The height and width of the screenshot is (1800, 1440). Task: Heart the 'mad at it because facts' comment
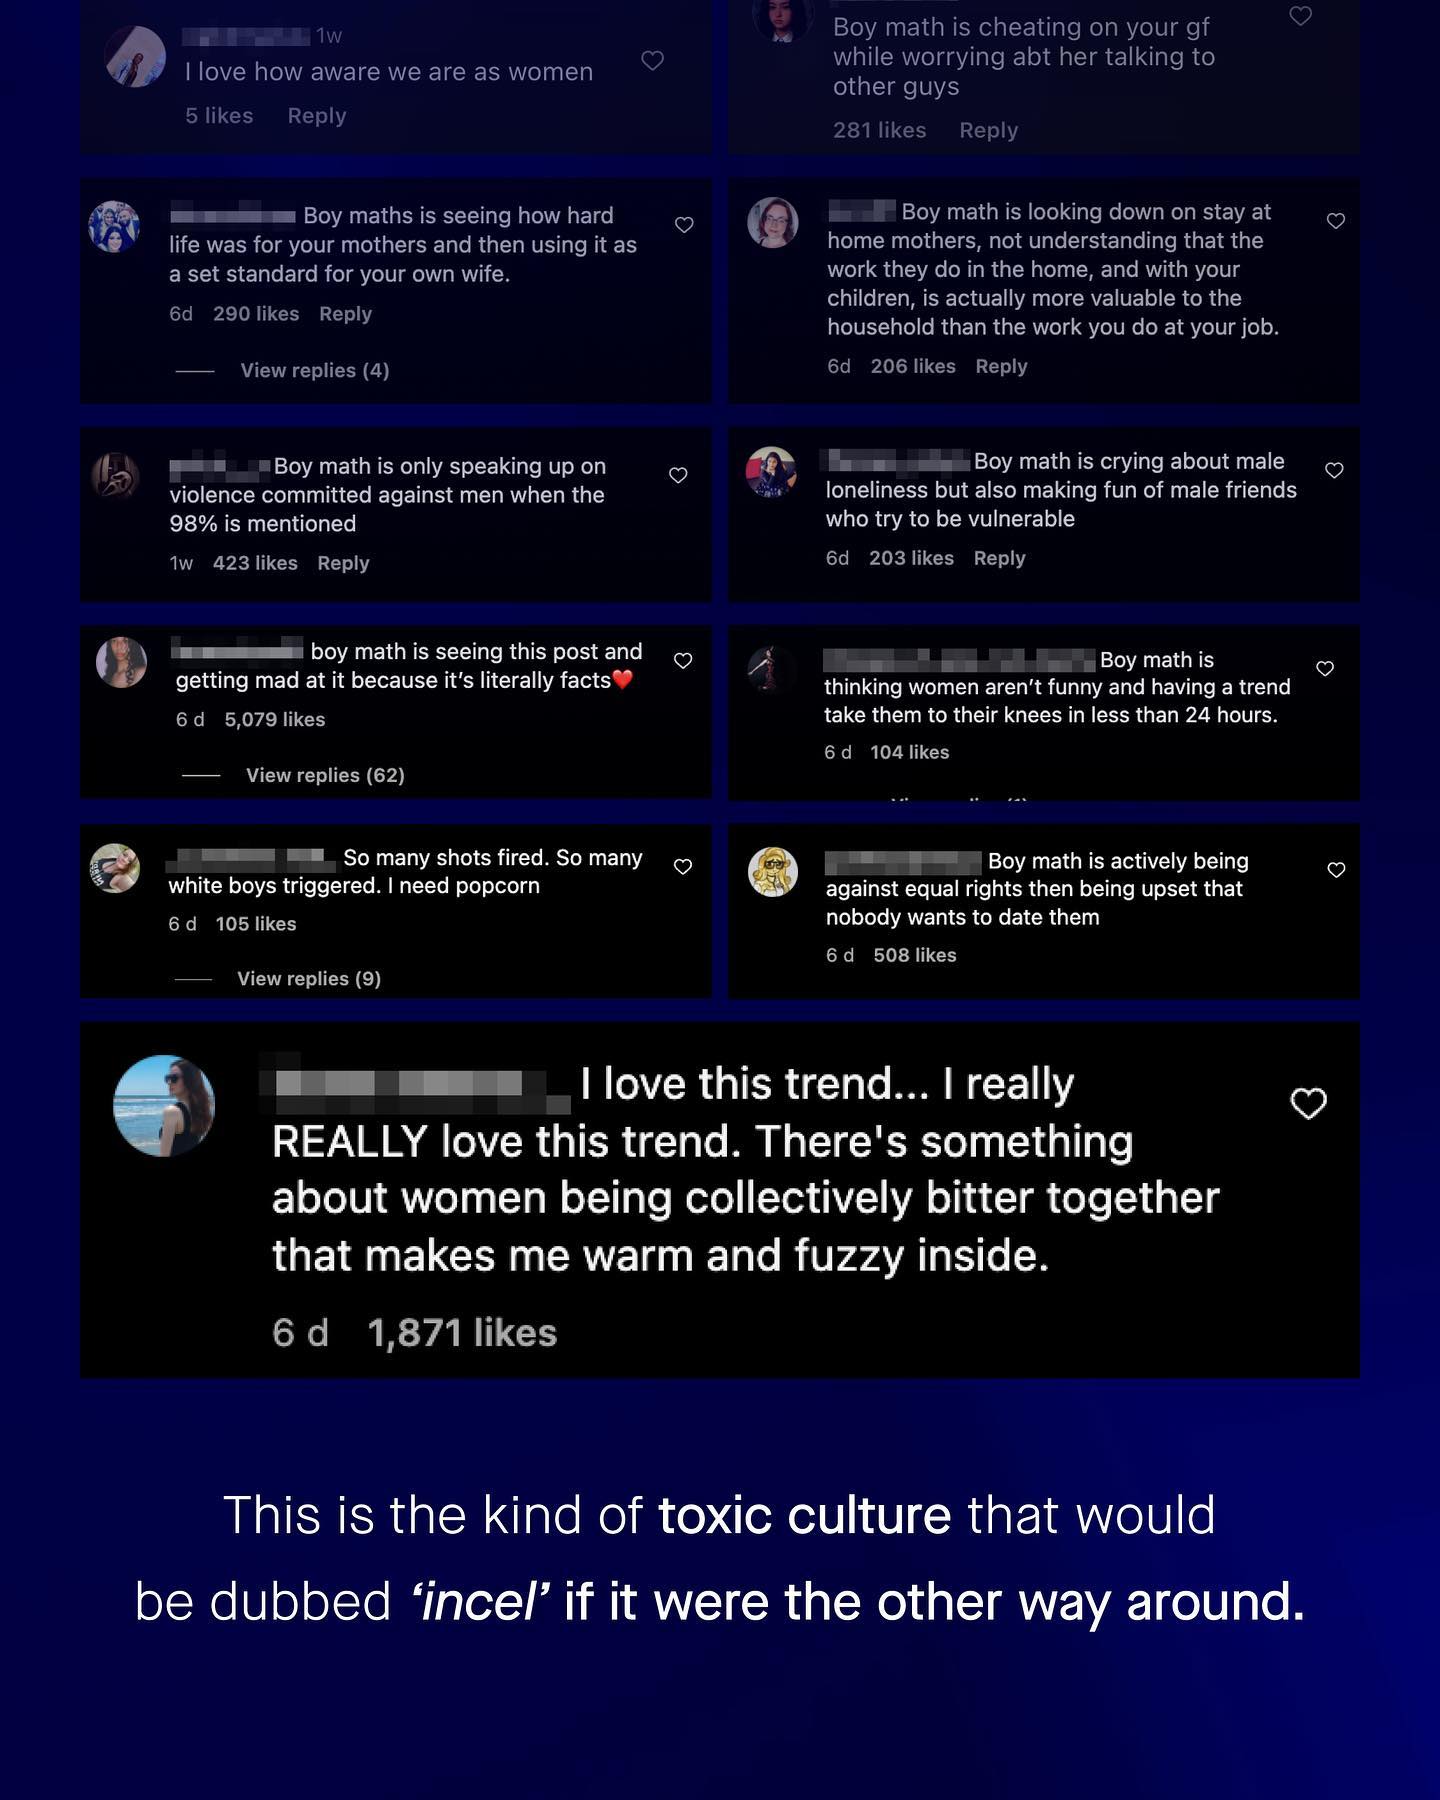click(x=683, y=661)
